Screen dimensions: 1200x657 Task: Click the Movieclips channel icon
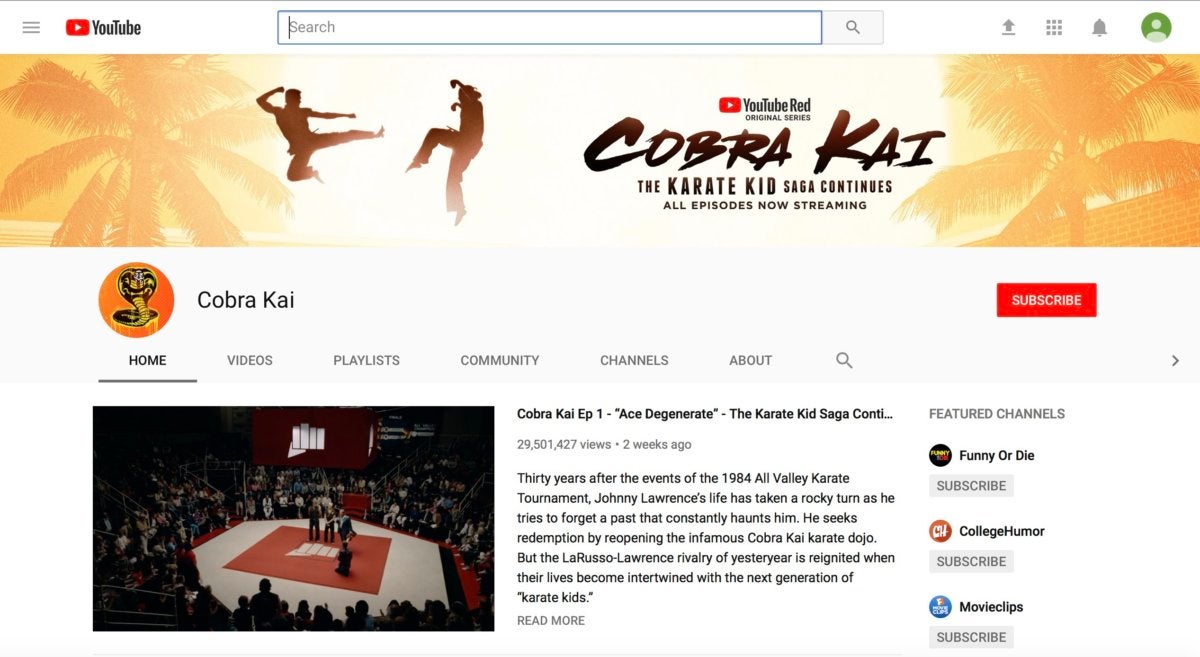coord(940,607)
